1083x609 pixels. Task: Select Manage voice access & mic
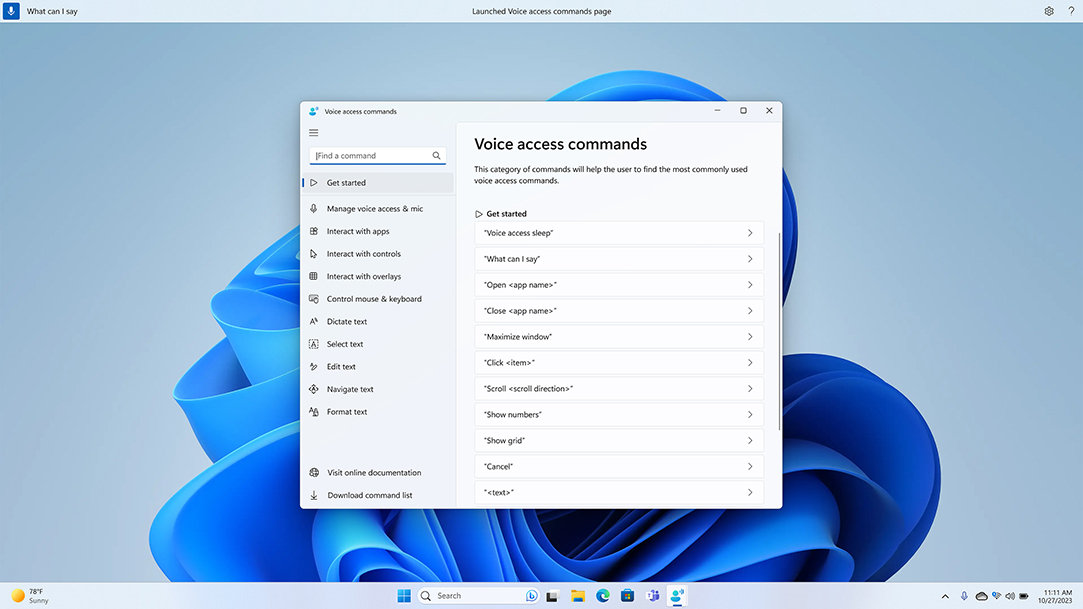click(x=374, y=209)
